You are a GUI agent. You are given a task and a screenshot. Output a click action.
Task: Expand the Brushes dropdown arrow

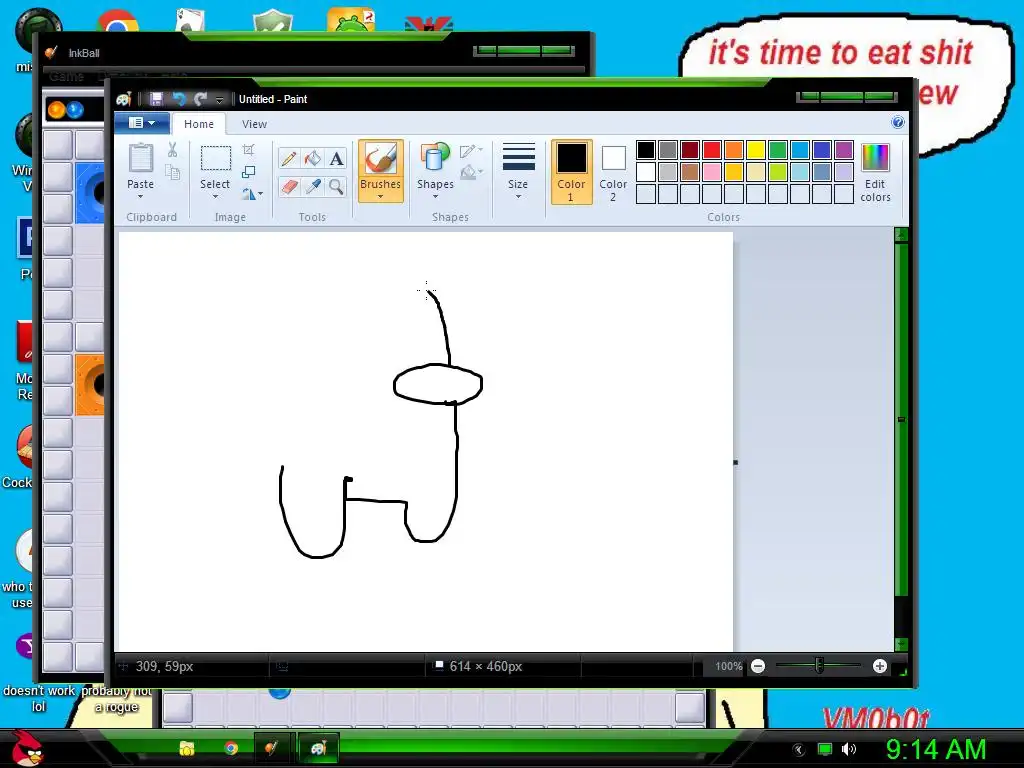point(380,197)
